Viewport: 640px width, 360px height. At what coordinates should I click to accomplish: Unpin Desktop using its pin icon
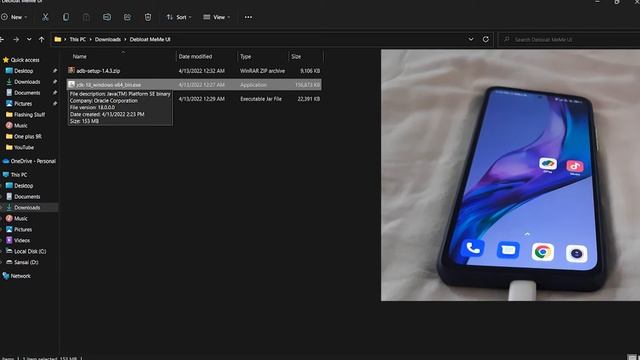[x=55, y=71]
